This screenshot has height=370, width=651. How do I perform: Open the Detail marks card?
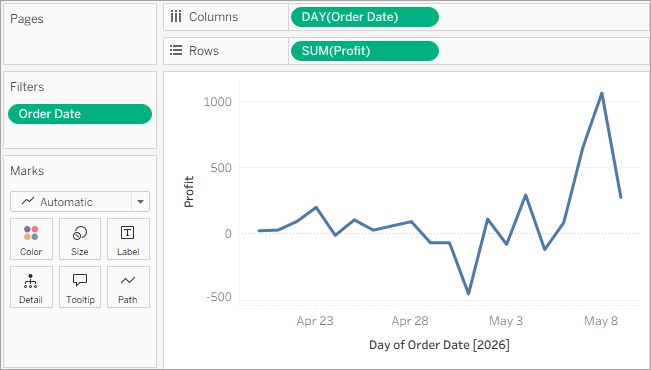click(x=31, y=287)
